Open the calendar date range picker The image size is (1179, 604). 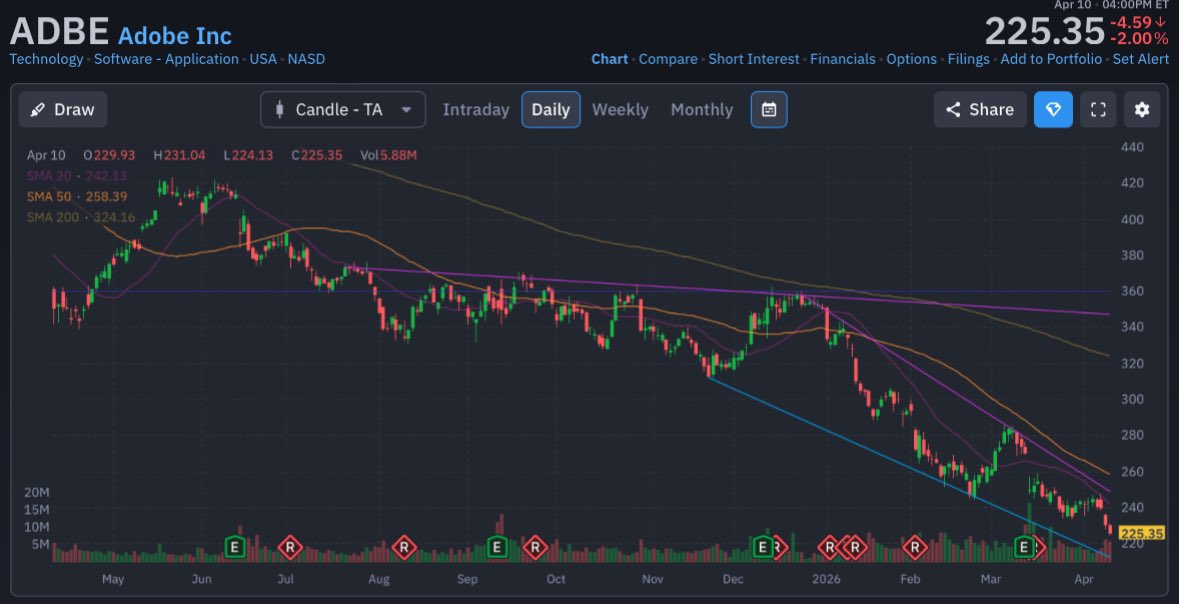pyautogui.click(x=768, y=110)
